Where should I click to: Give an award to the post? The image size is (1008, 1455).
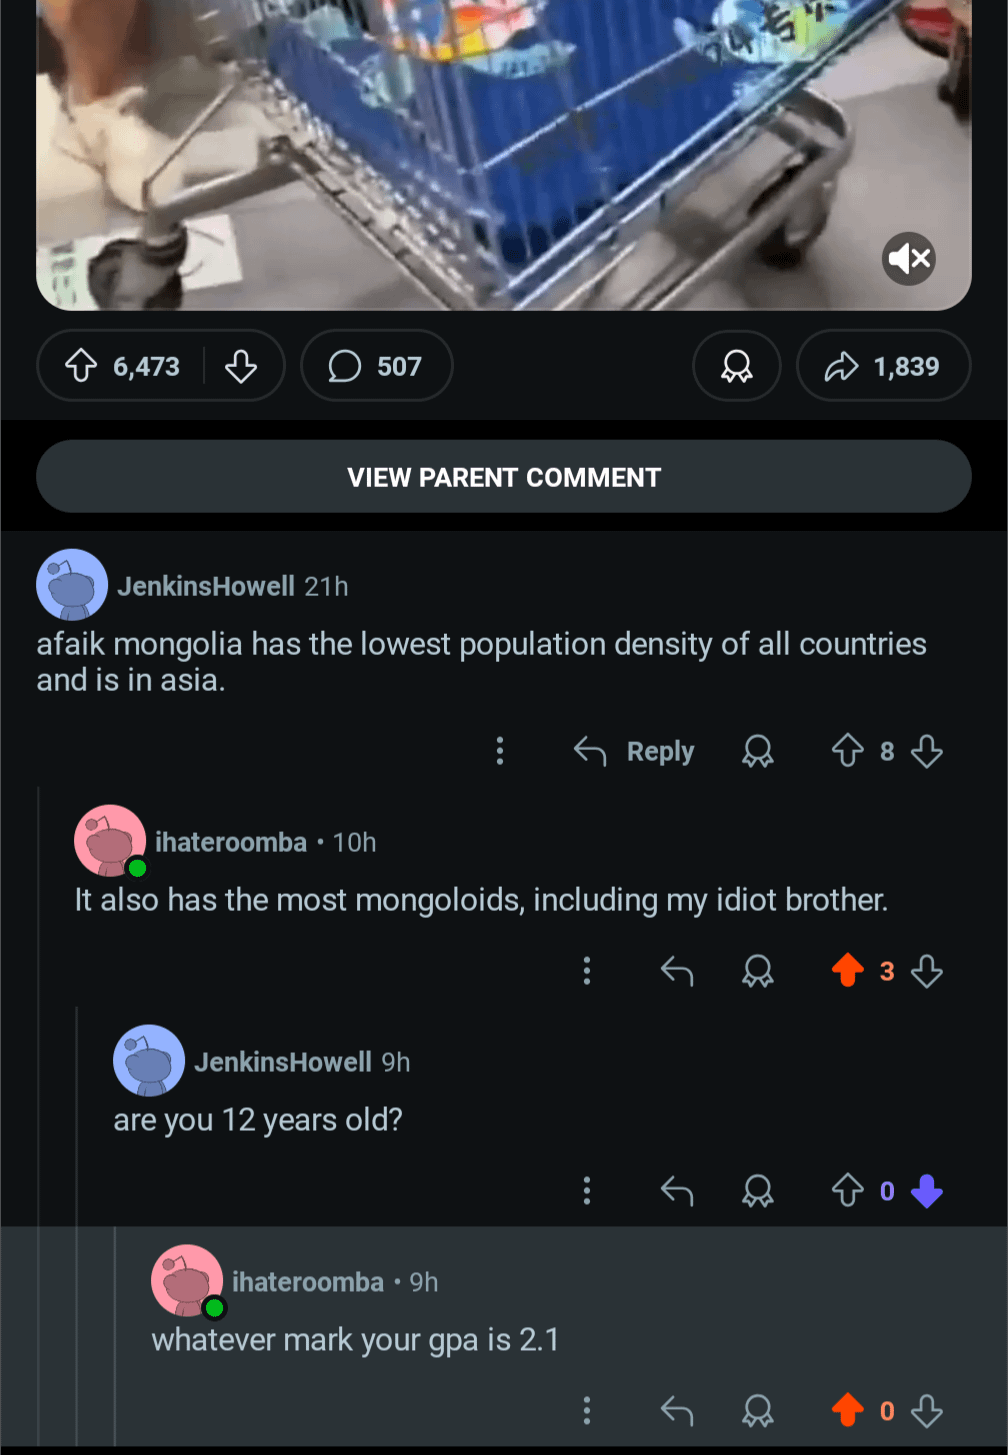[x=736, y=366]
